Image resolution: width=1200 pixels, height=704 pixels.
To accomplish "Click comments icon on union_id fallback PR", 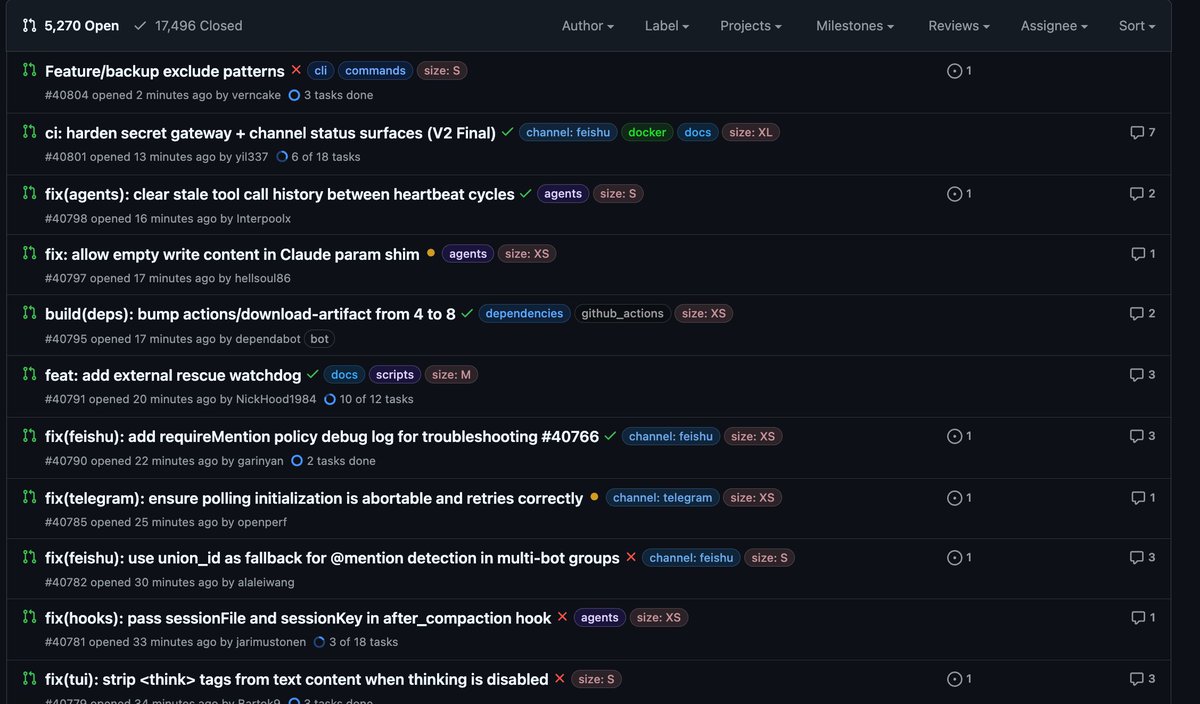I will point(1143,558).
